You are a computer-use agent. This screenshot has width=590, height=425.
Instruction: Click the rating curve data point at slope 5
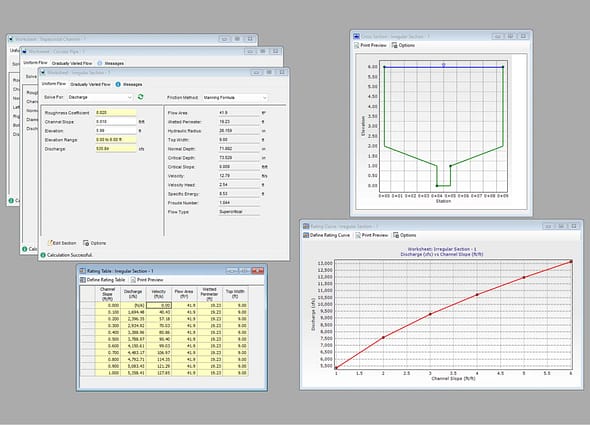pos(524,277)
